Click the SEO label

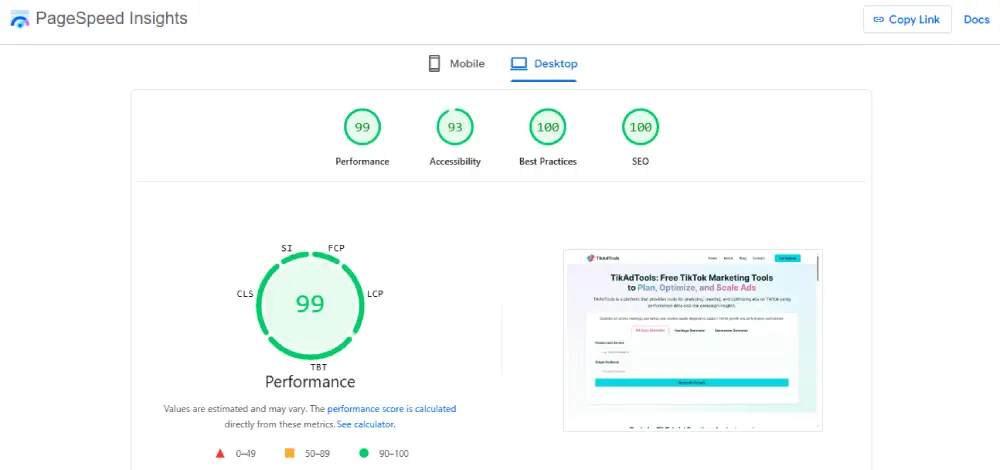click(640, 161)
